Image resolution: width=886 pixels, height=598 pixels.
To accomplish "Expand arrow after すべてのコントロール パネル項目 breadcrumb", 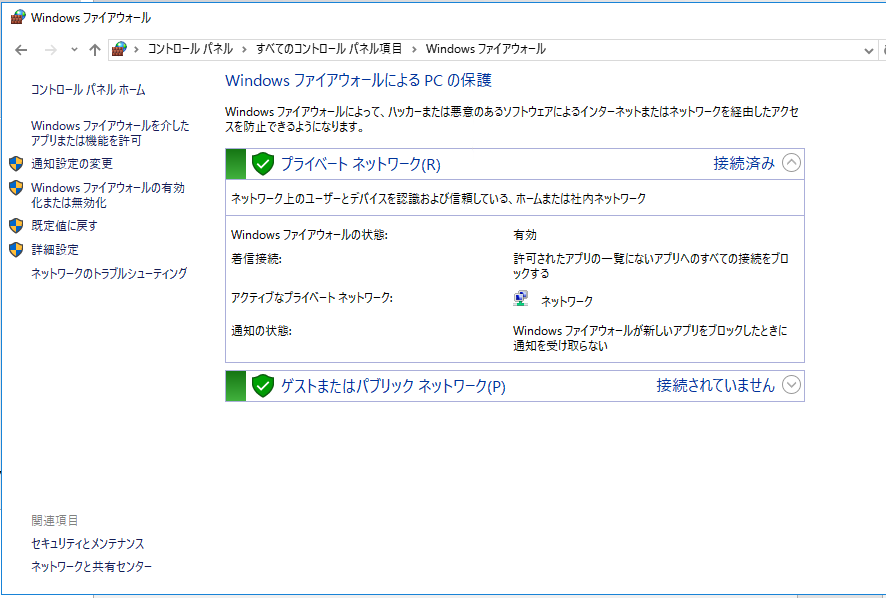I will pyautogui.click(x=414, y=50).
